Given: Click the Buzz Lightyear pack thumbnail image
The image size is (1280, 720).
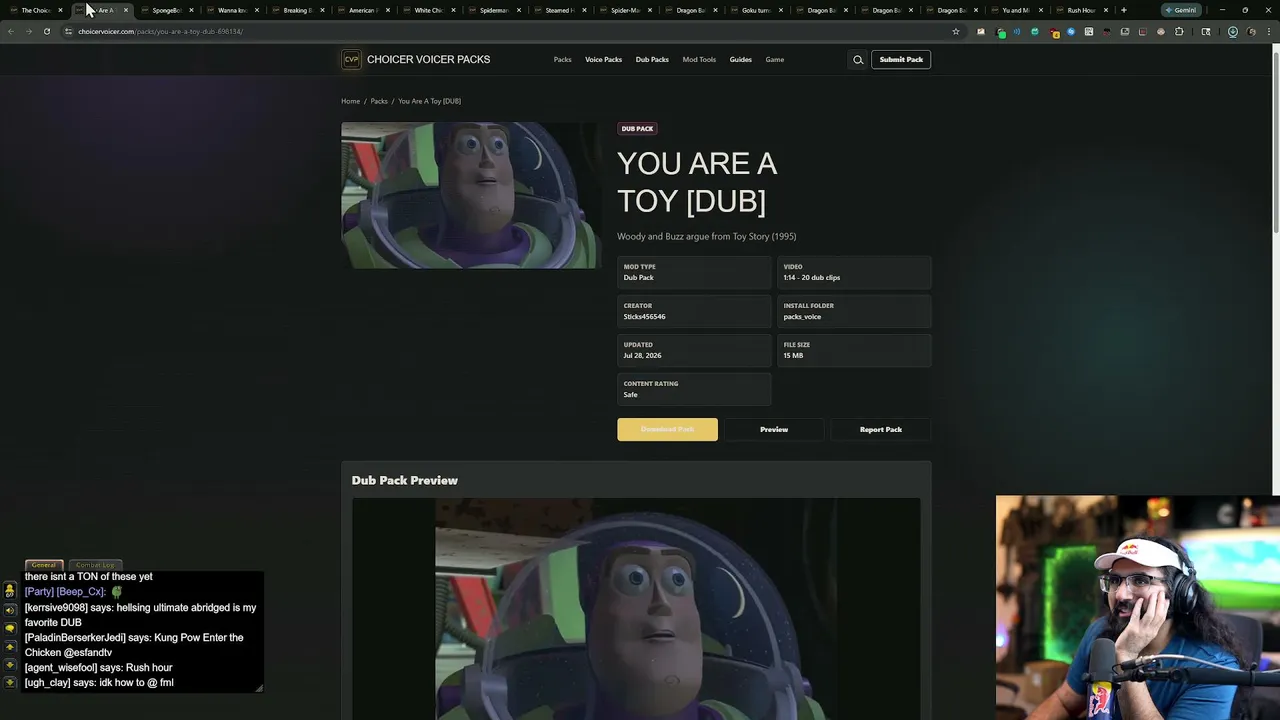Looking at the screenshot, I should pos(470,195).
